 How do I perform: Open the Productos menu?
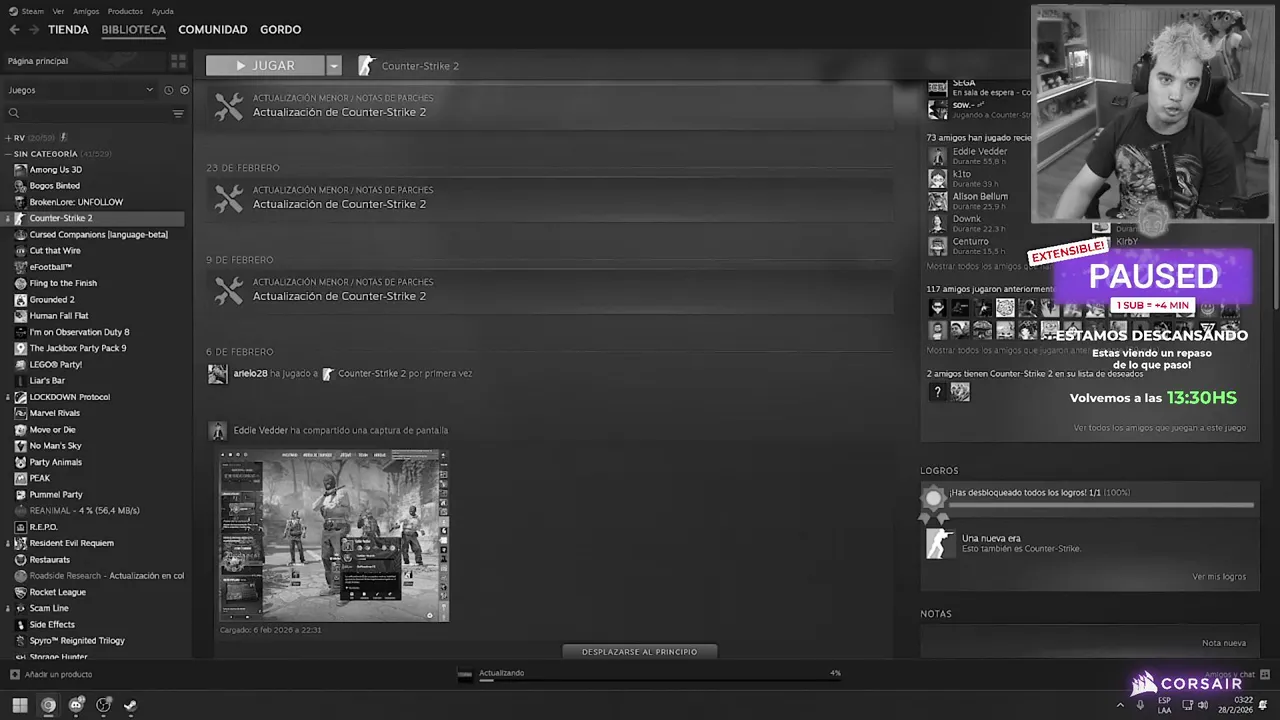pos(125,11)
